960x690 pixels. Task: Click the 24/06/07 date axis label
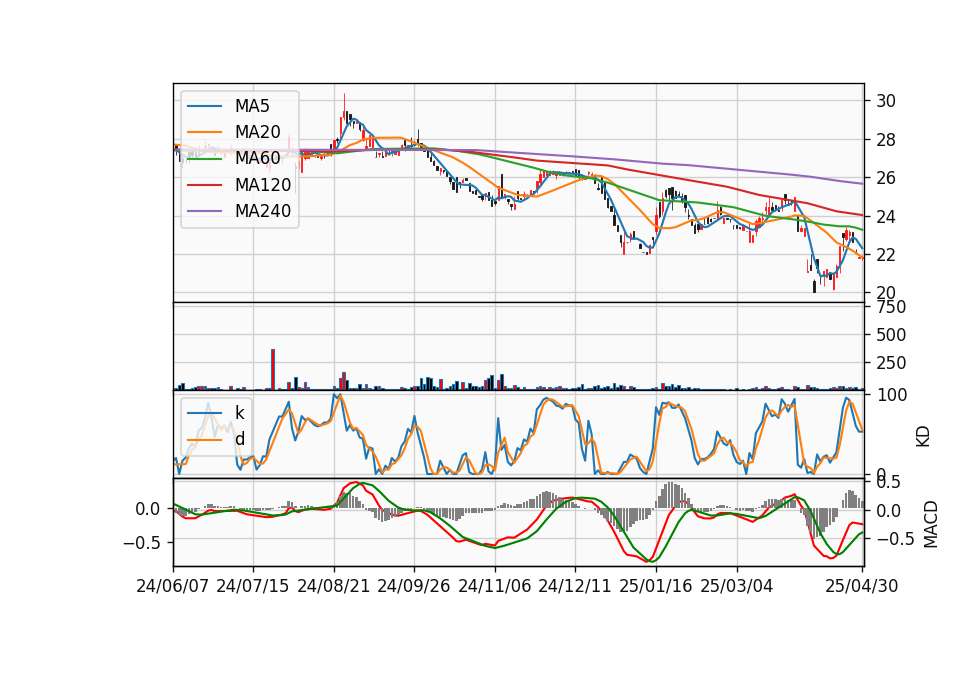[x=173, y=586]
